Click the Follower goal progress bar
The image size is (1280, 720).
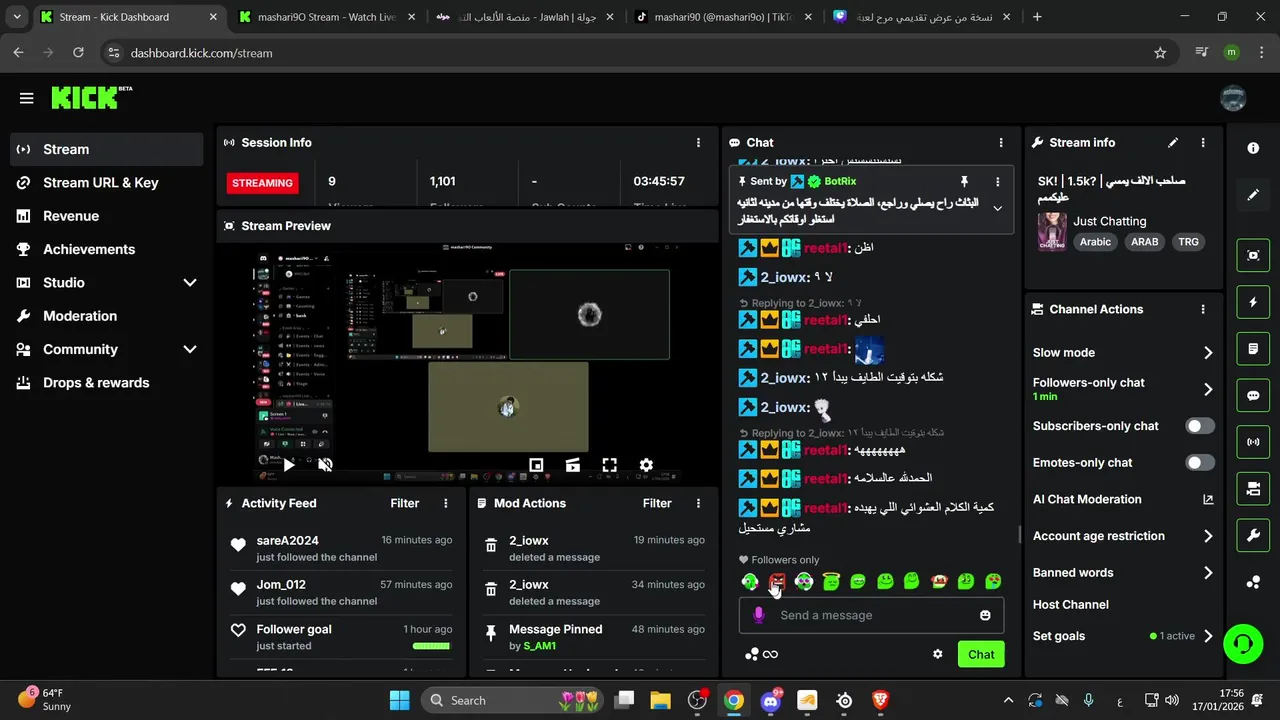coord(432,646)
